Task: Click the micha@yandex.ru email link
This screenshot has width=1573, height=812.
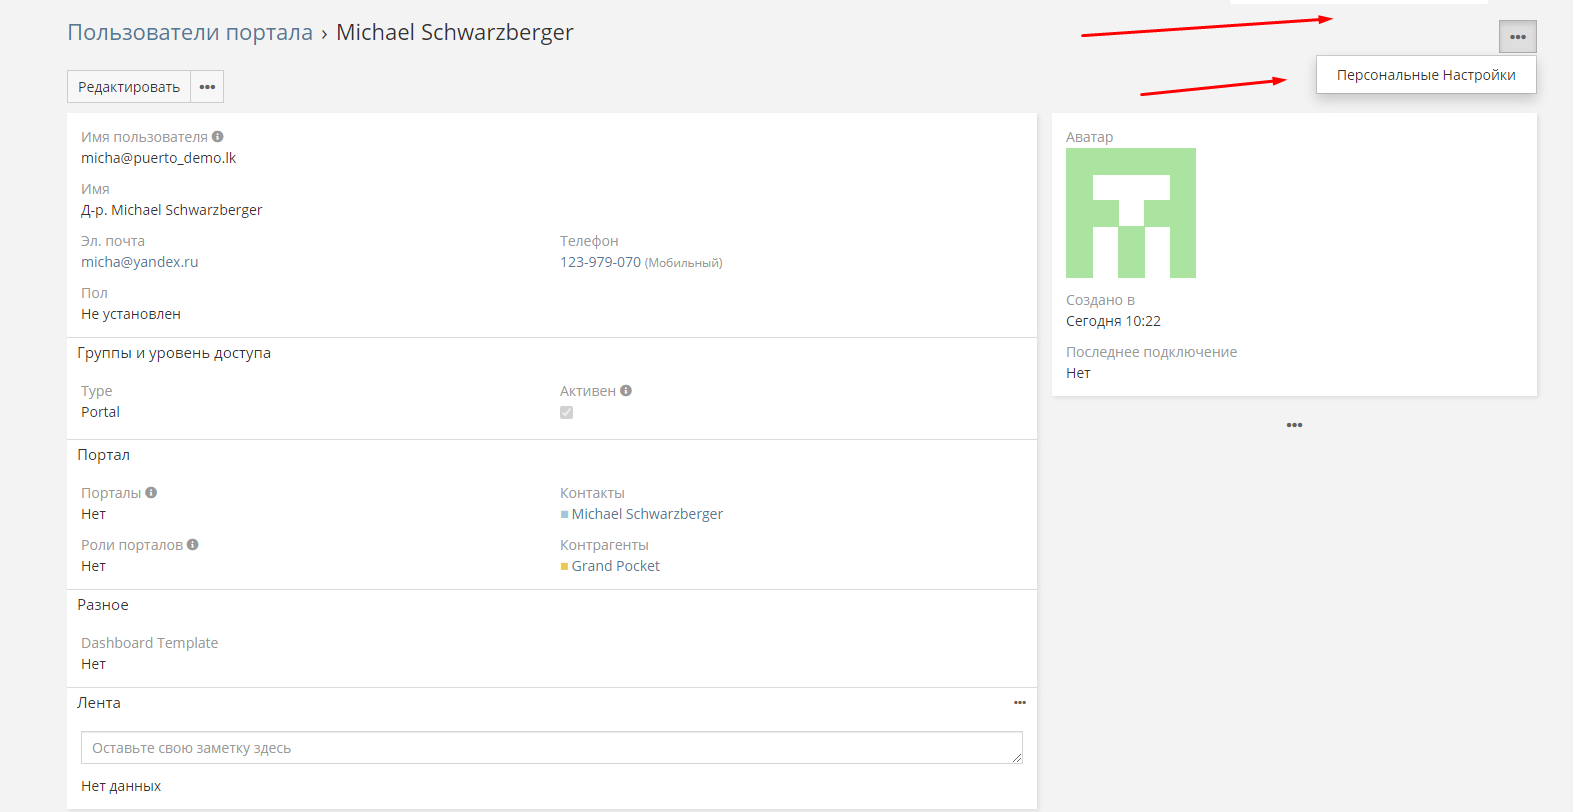Action: click(140, 262)
